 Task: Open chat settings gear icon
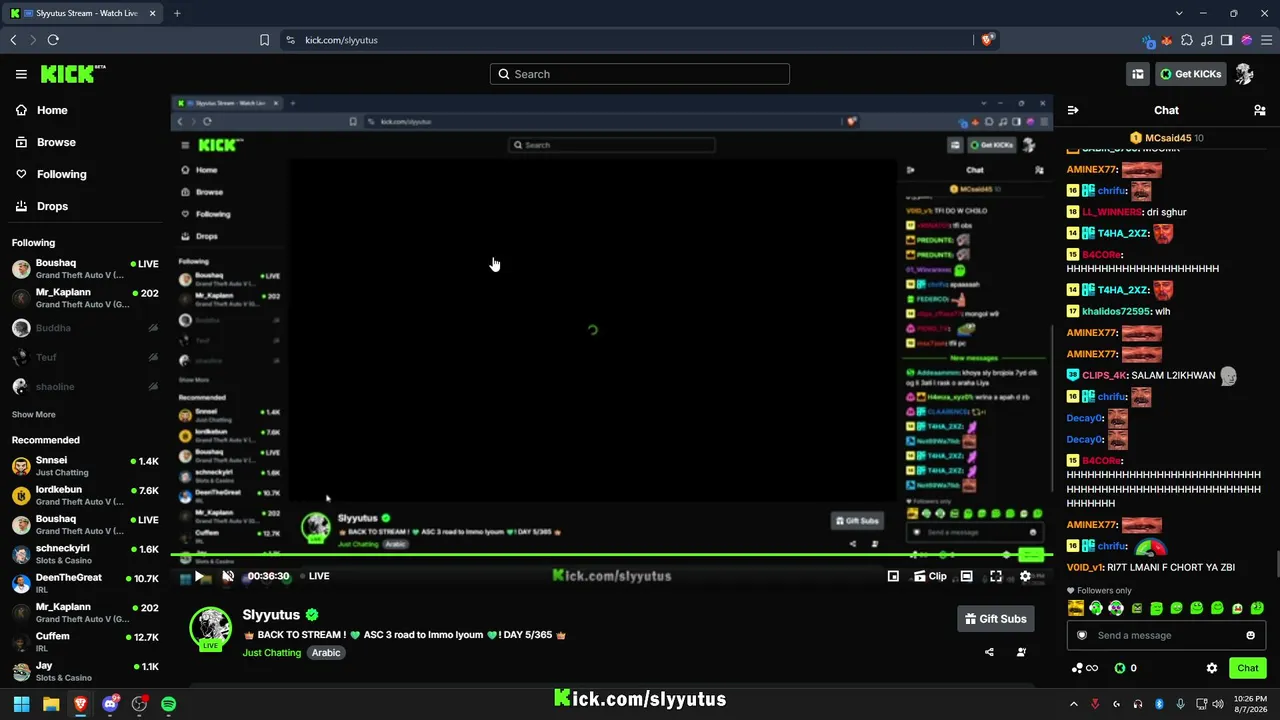pyautogui.click(x=1212, y=668)
